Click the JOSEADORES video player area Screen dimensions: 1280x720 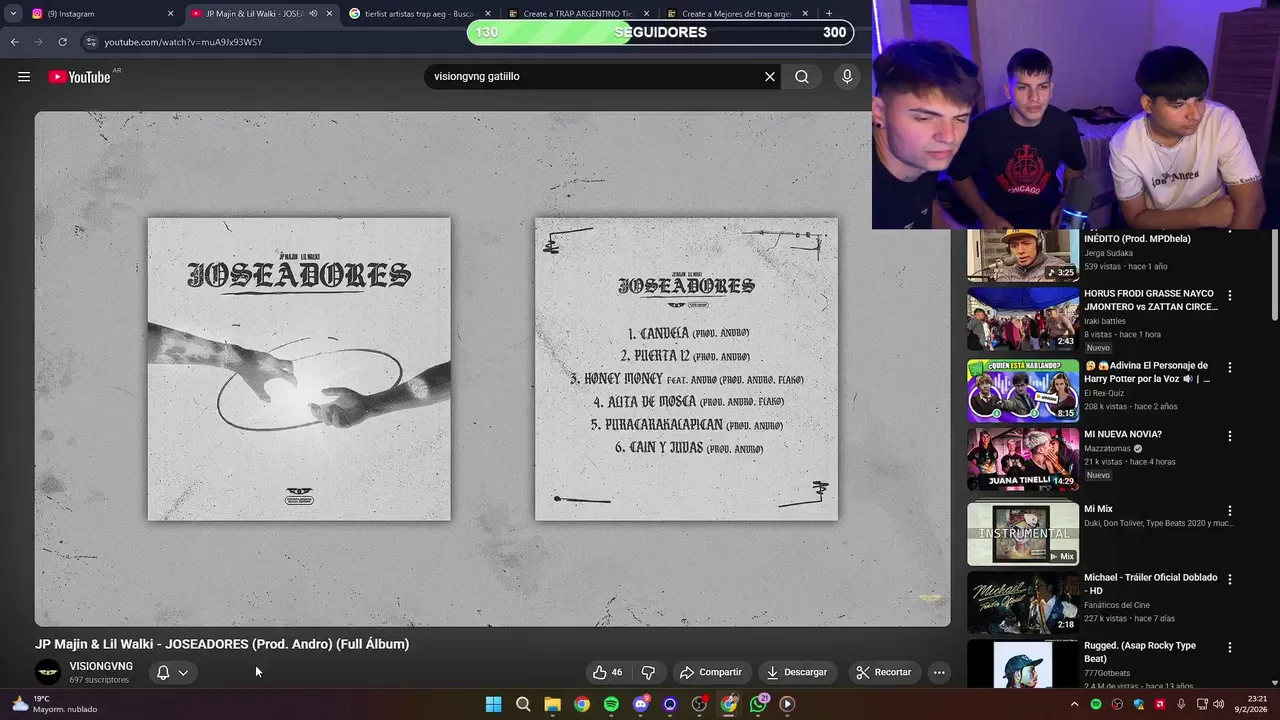(492, 368)
